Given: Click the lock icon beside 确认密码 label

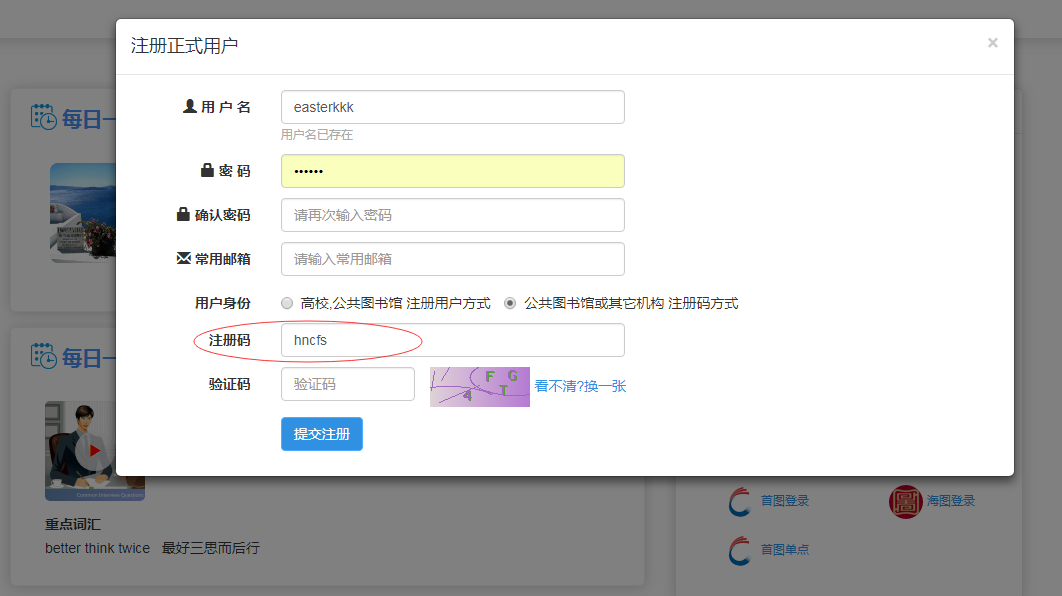Looking at the screenshot, I should pos(183,214).
